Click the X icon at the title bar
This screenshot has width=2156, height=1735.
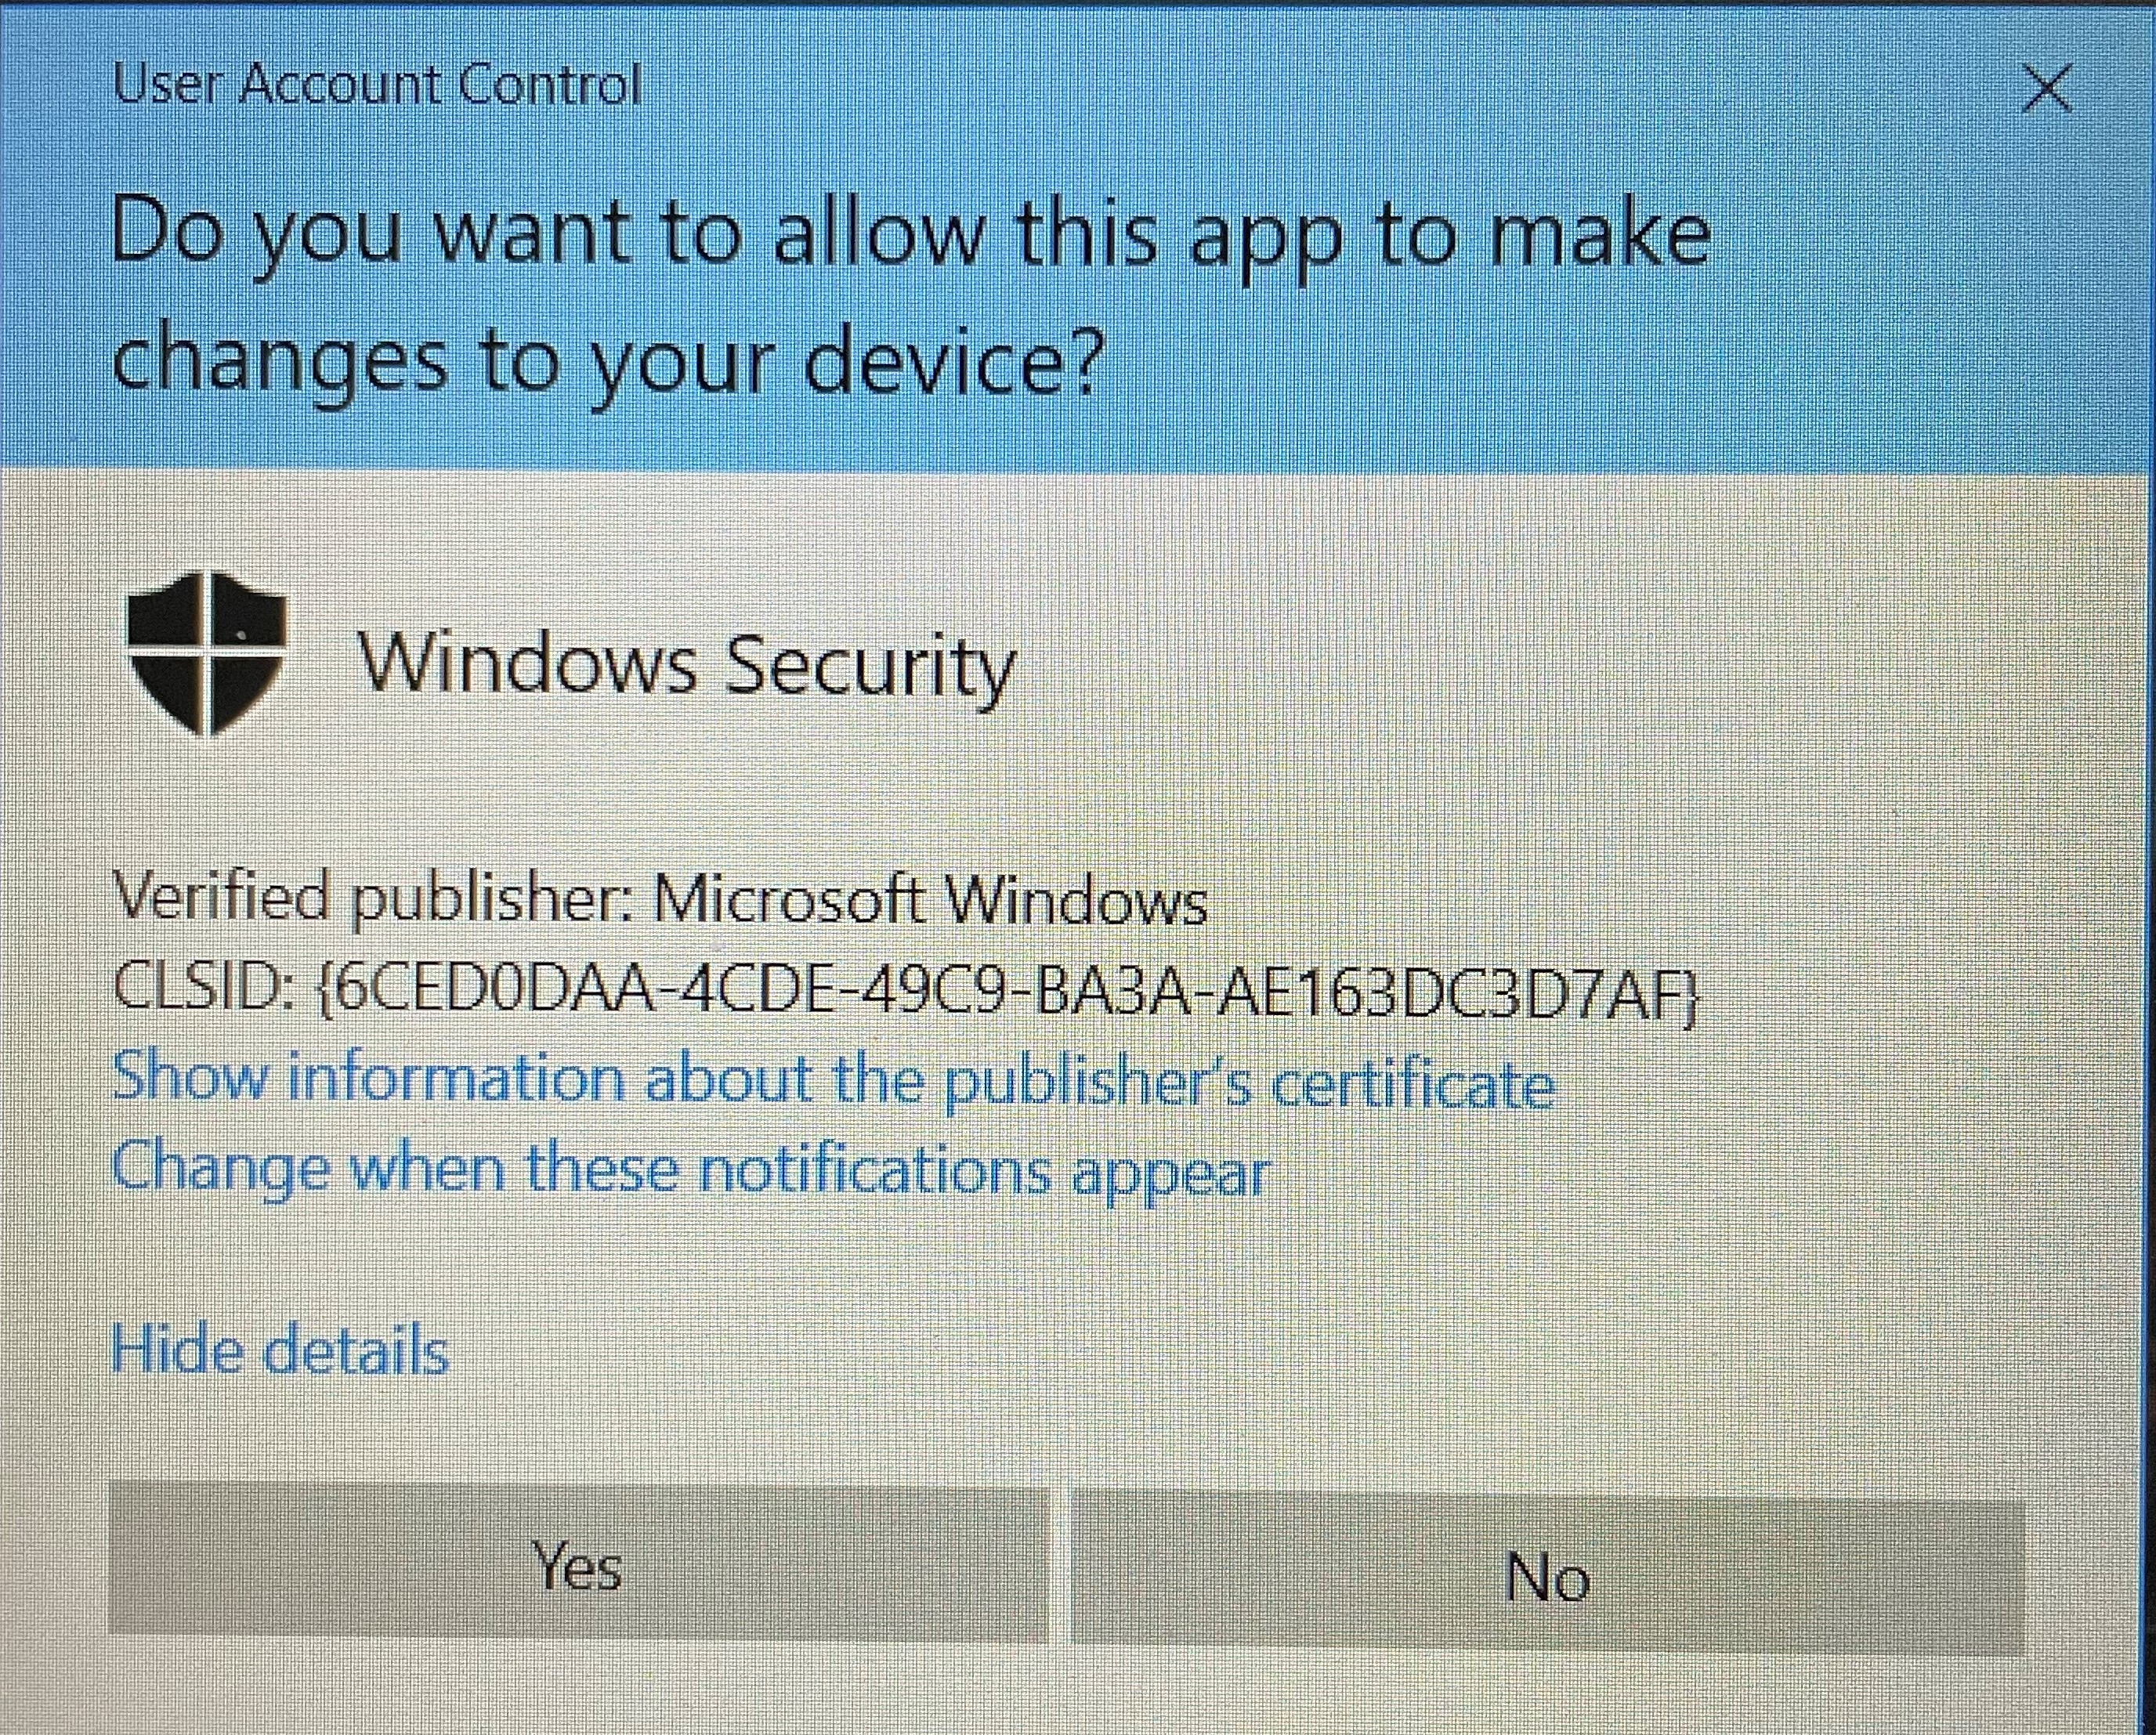pyautogui.click(x=2046, y=89)
